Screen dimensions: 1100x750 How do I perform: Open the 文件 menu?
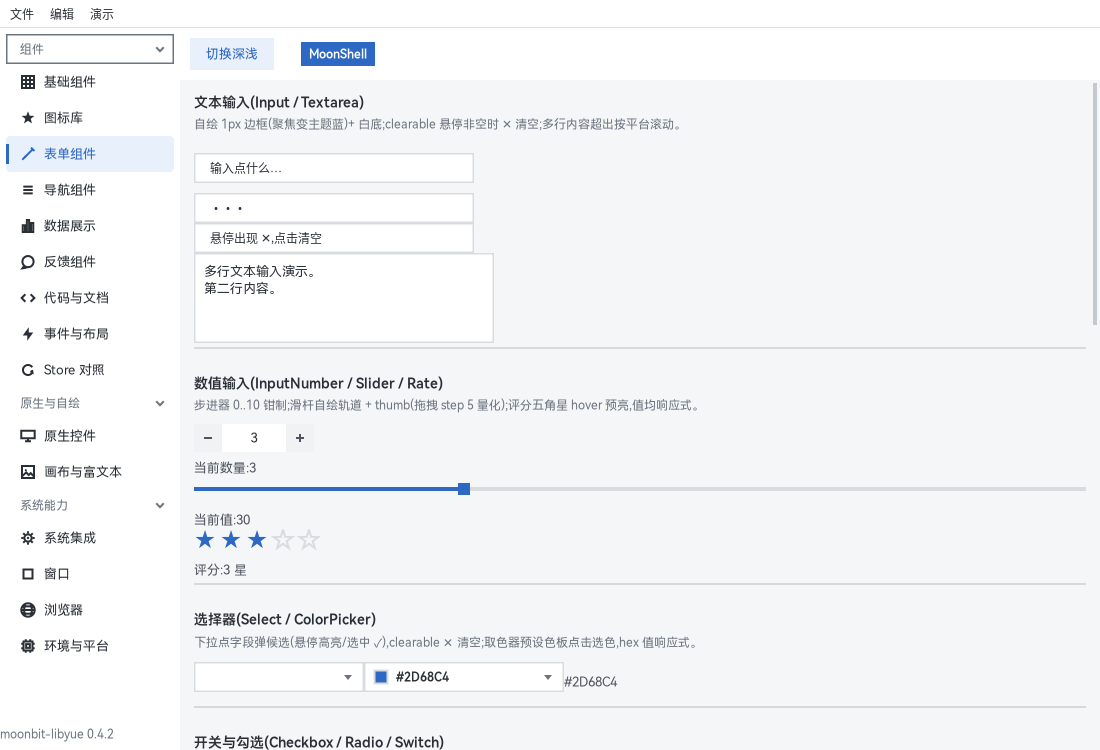(x=22, y=14)
